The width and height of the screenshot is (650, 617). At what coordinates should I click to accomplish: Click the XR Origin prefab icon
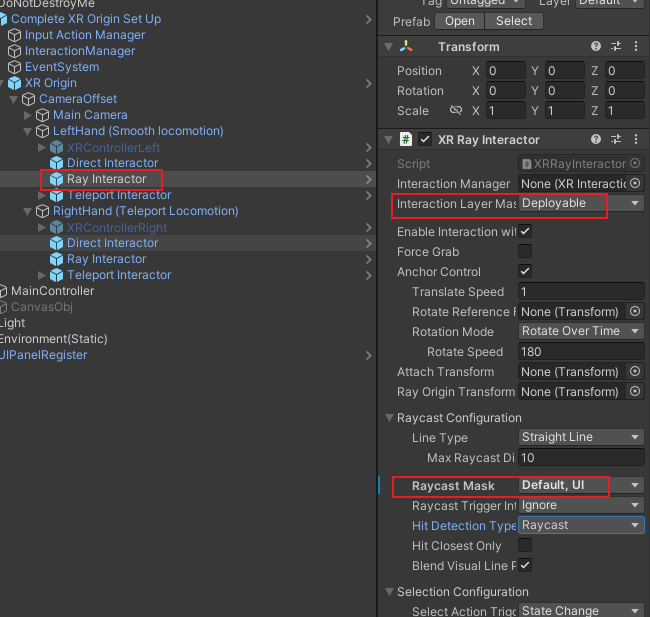pyautogui.click(x=14, y=83)
